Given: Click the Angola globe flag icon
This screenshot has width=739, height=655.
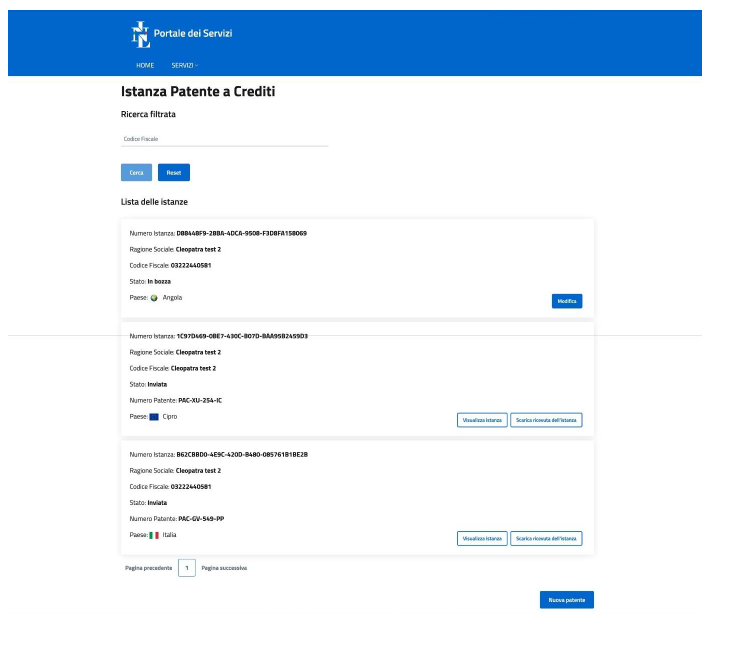Looking at the screenshot, I should click(x=154, y=298).
